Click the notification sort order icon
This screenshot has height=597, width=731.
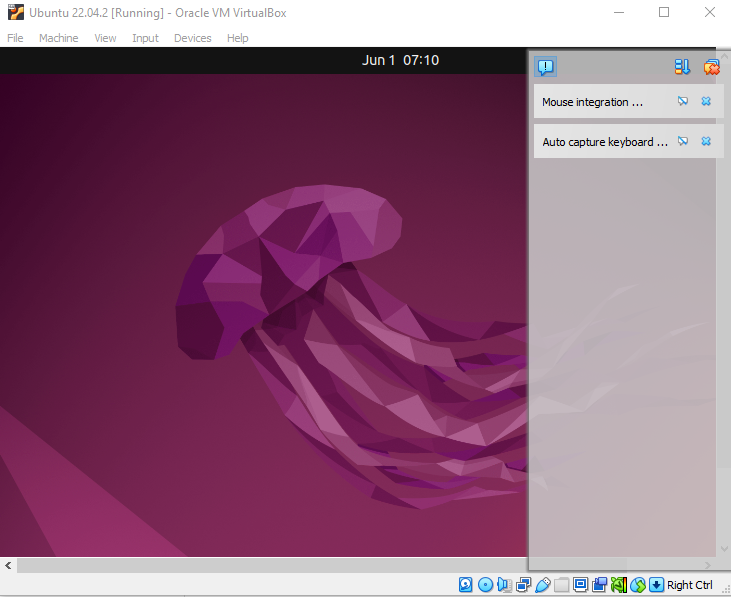coord(682,67)
